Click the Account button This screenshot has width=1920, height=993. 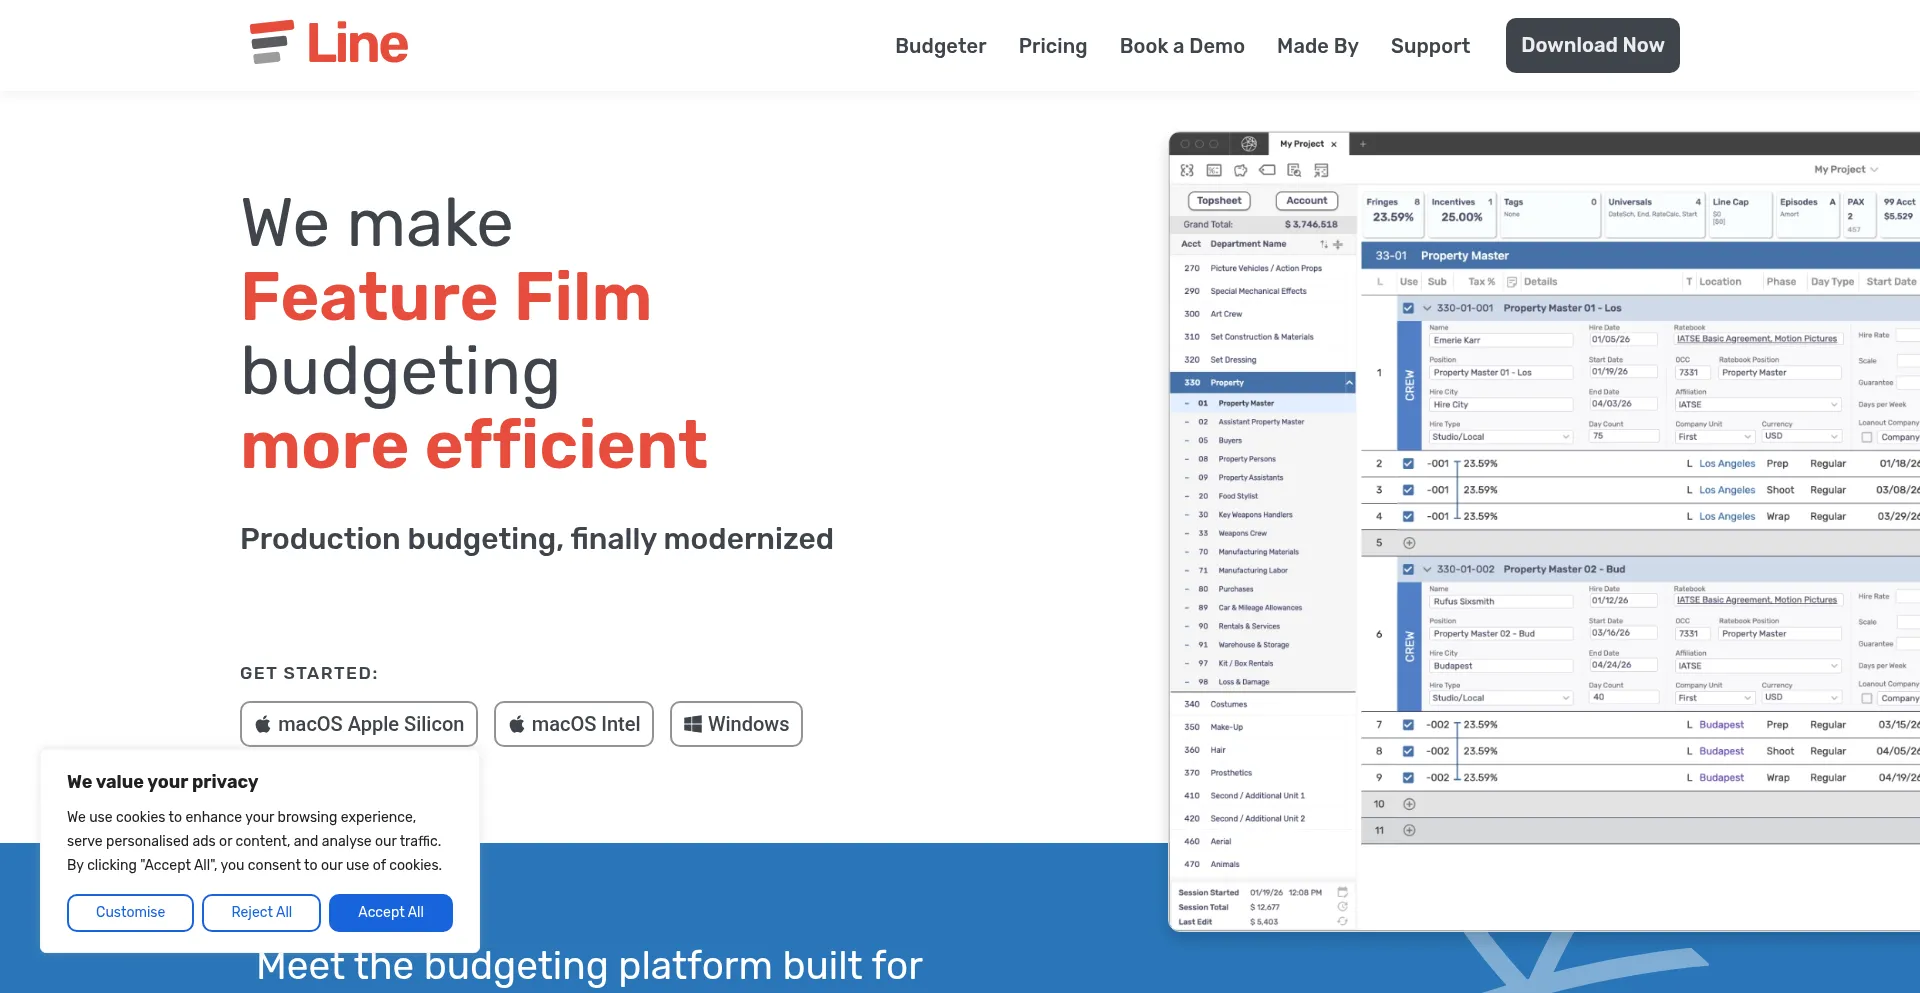(x=1307, y=201)
